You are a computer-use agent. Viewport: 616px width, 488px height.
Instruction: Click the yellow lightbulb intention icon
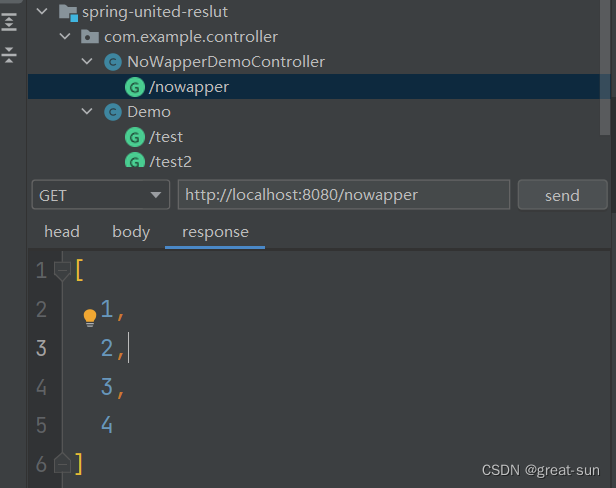click(x=90, y=317)
